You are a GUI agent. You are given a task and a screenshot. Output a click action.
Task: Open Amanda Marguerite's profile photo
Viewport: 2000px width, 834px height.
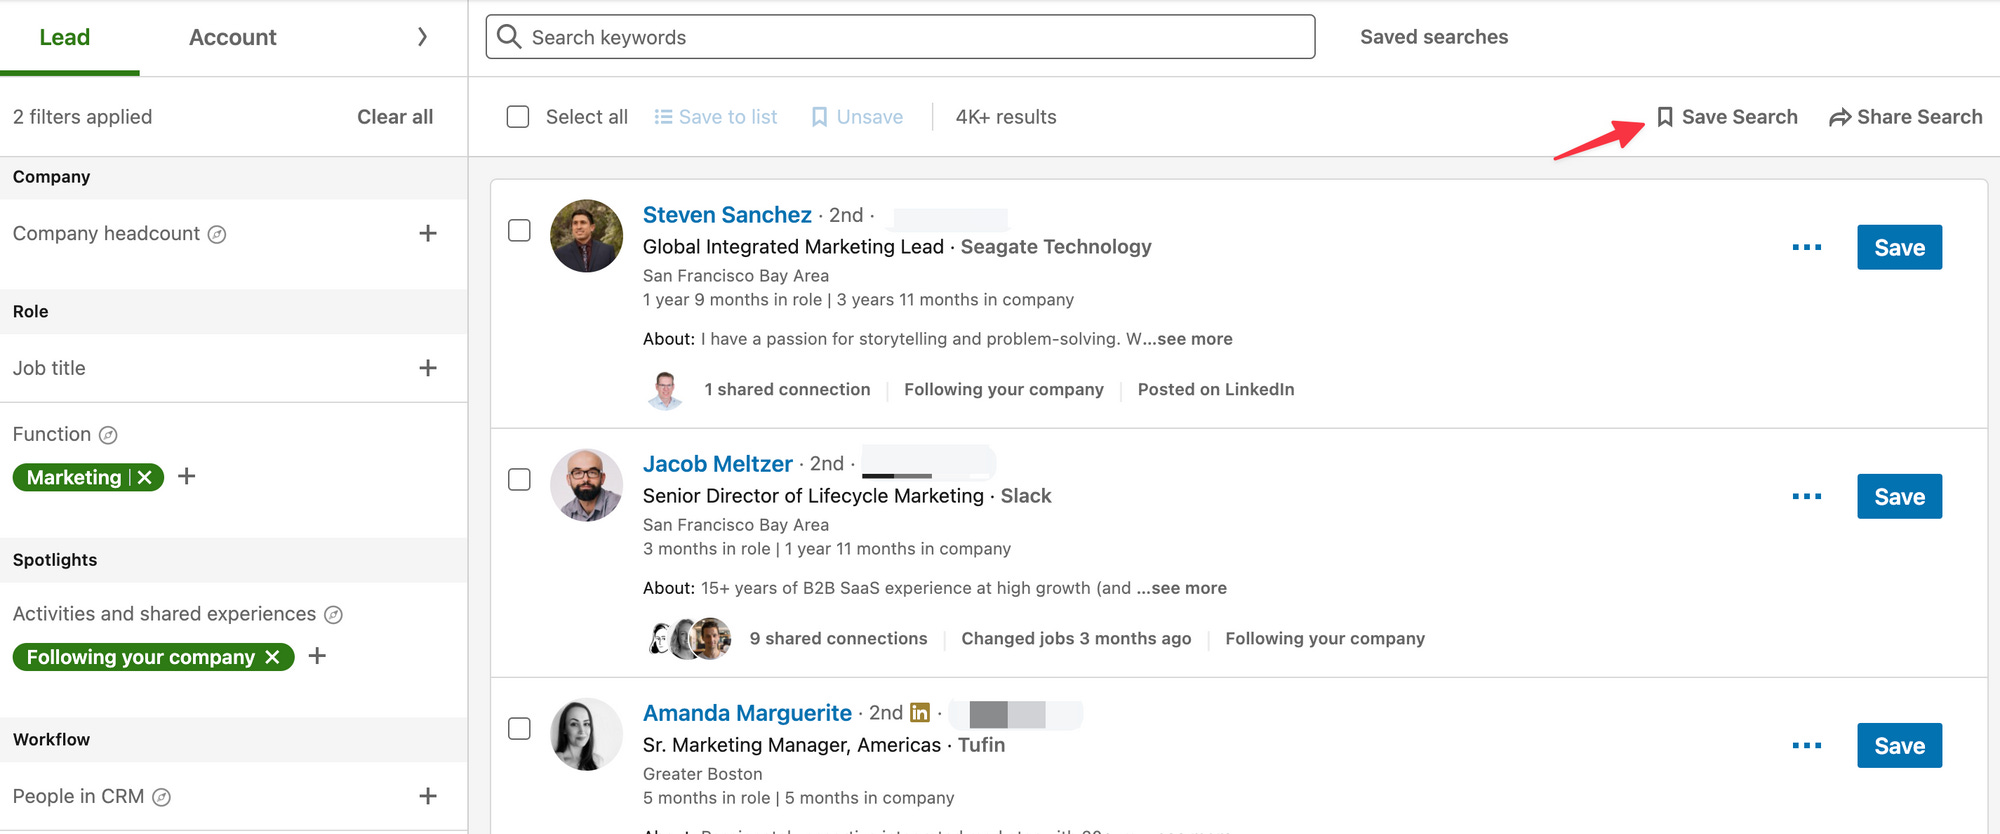586,734
